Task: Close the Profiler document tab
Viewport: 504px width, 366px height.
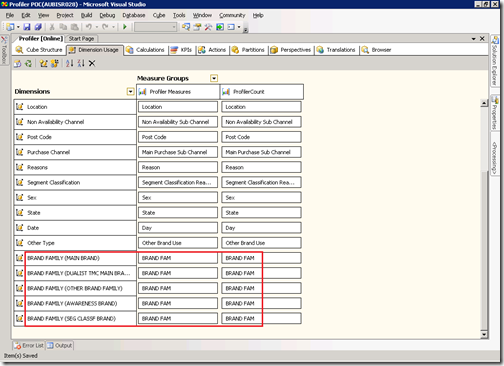Action: tap(482, 39)
